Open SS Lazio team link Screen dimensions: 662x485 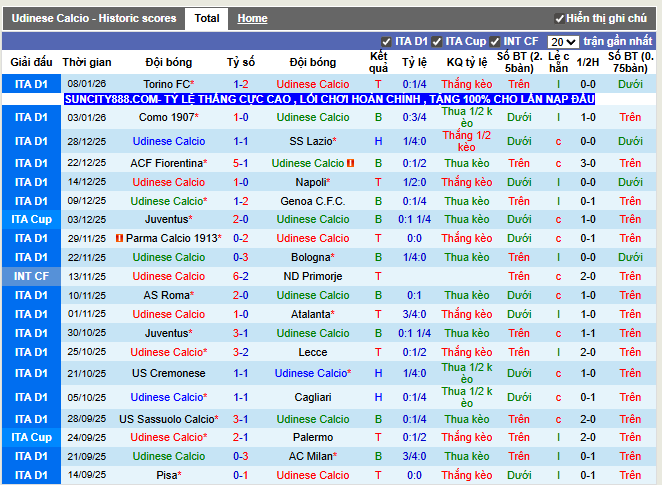[x=313, y=141]
